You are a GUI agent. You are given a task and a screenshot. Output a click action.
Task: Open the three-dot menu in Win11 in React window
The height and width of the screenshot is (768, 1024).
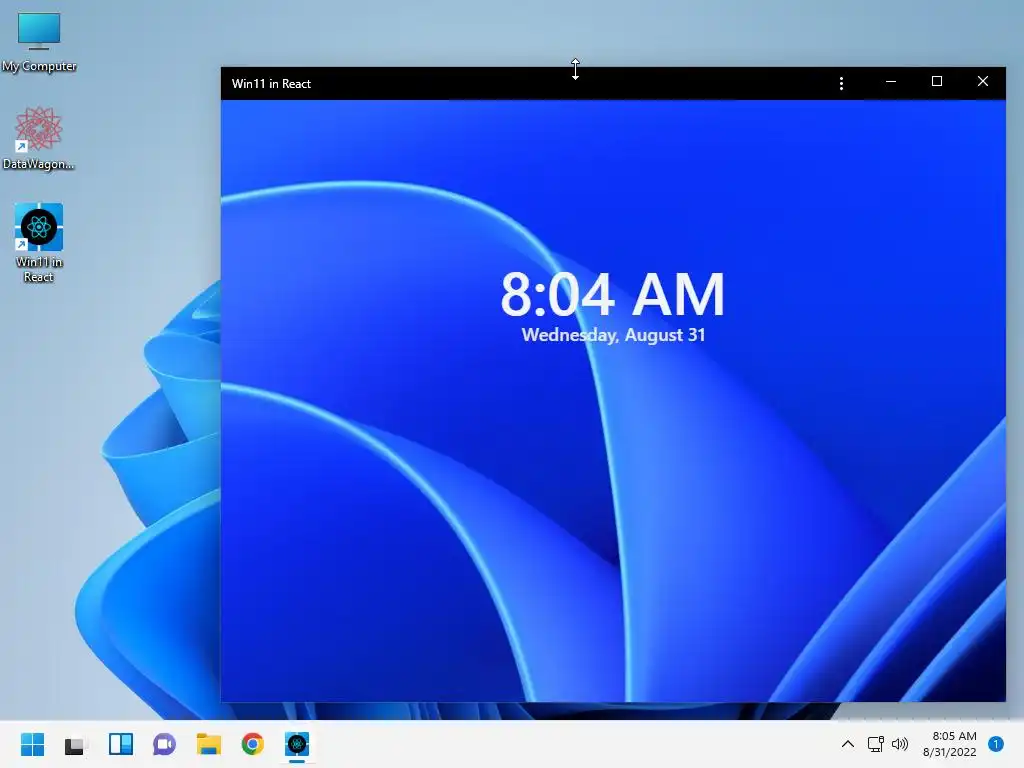(x=841, y=83)
